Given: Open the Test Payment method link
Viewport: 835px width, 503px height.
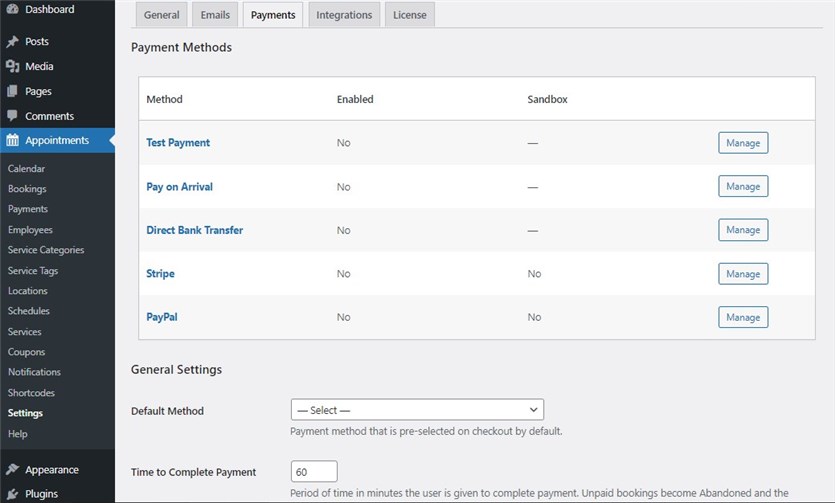Looking at the screenshot, I should tap(178, 143).
